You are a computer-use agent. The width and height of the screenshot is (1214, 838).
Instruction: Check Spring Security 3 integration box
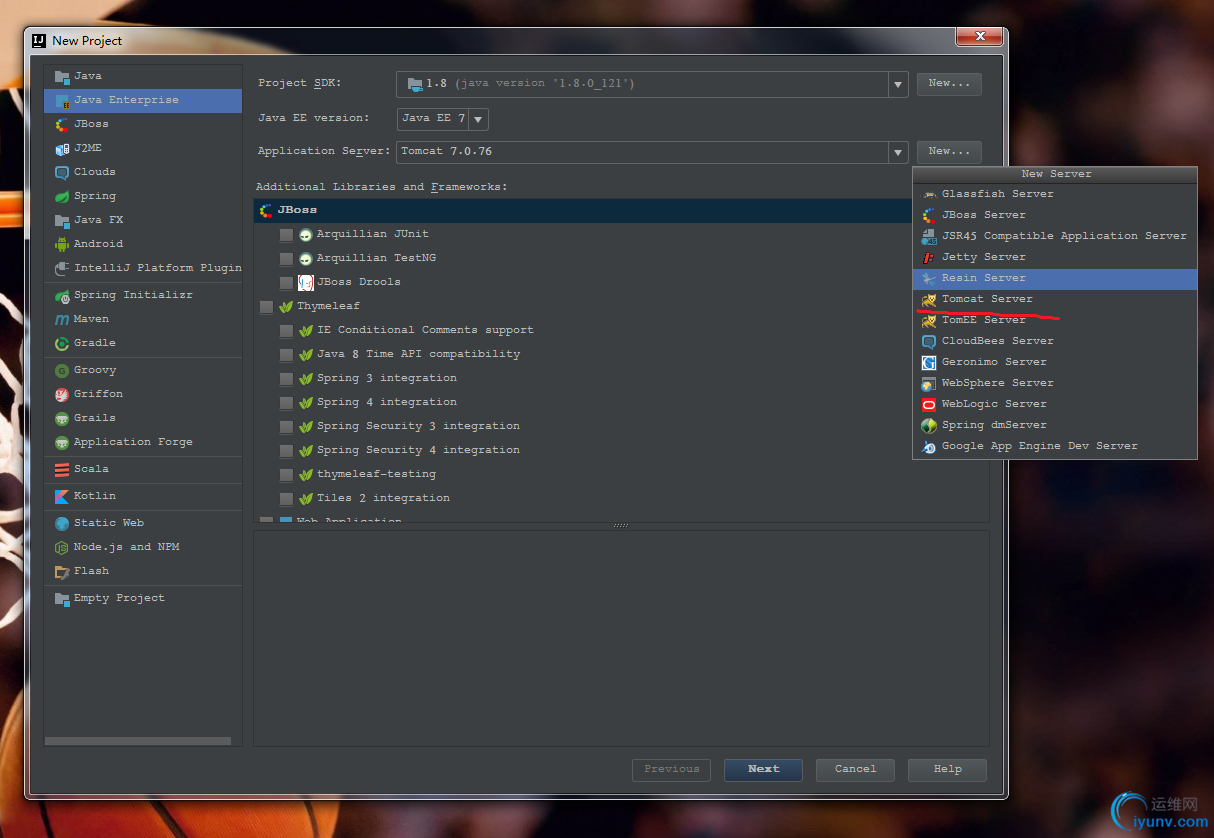(x=287, y=427)
